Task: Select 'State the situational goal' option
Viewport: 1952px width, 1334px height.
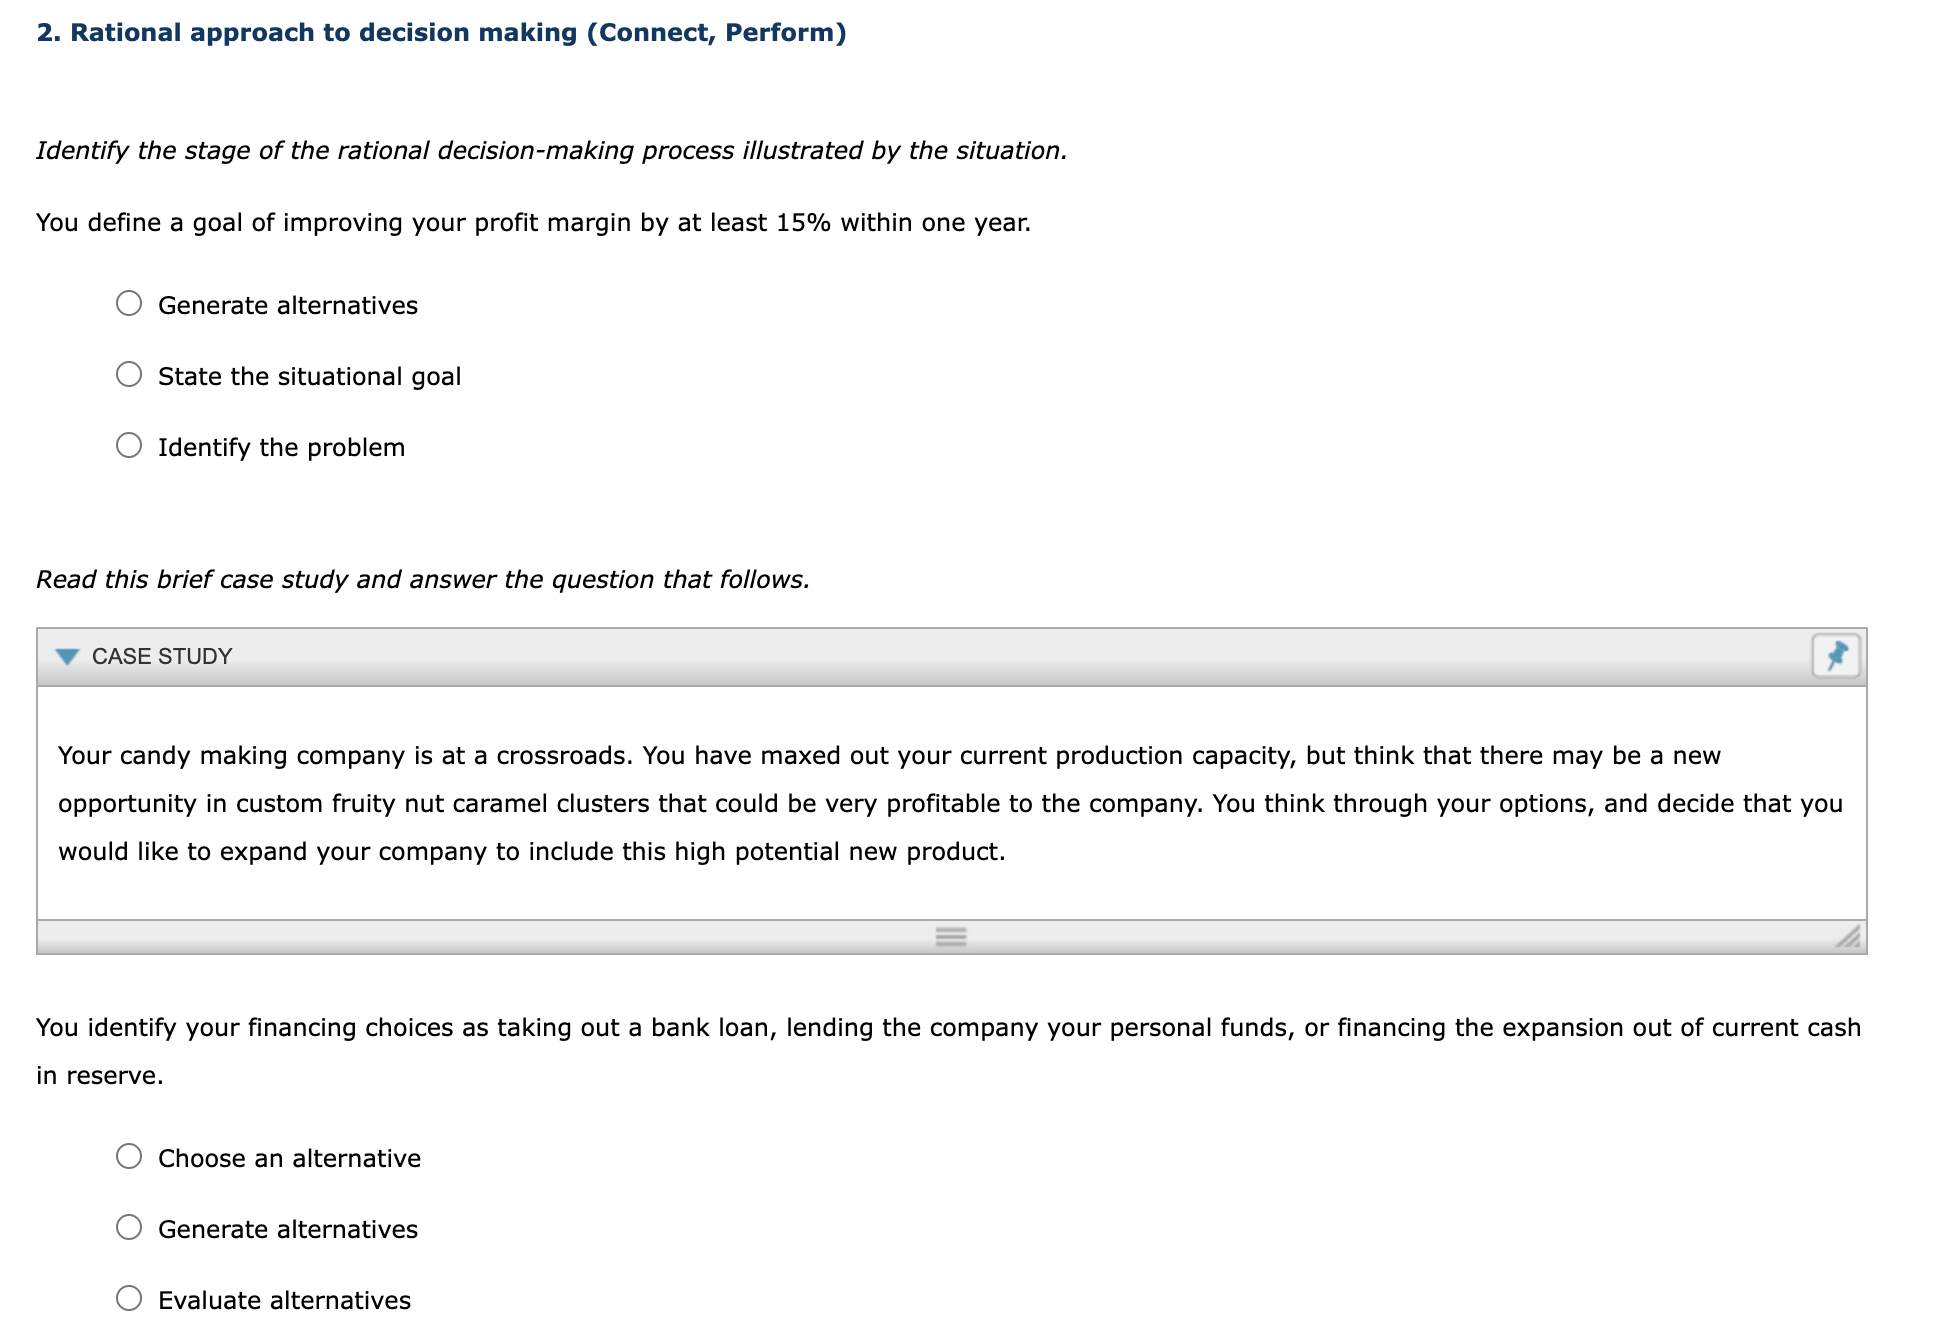Action: (x=129, y=374)
